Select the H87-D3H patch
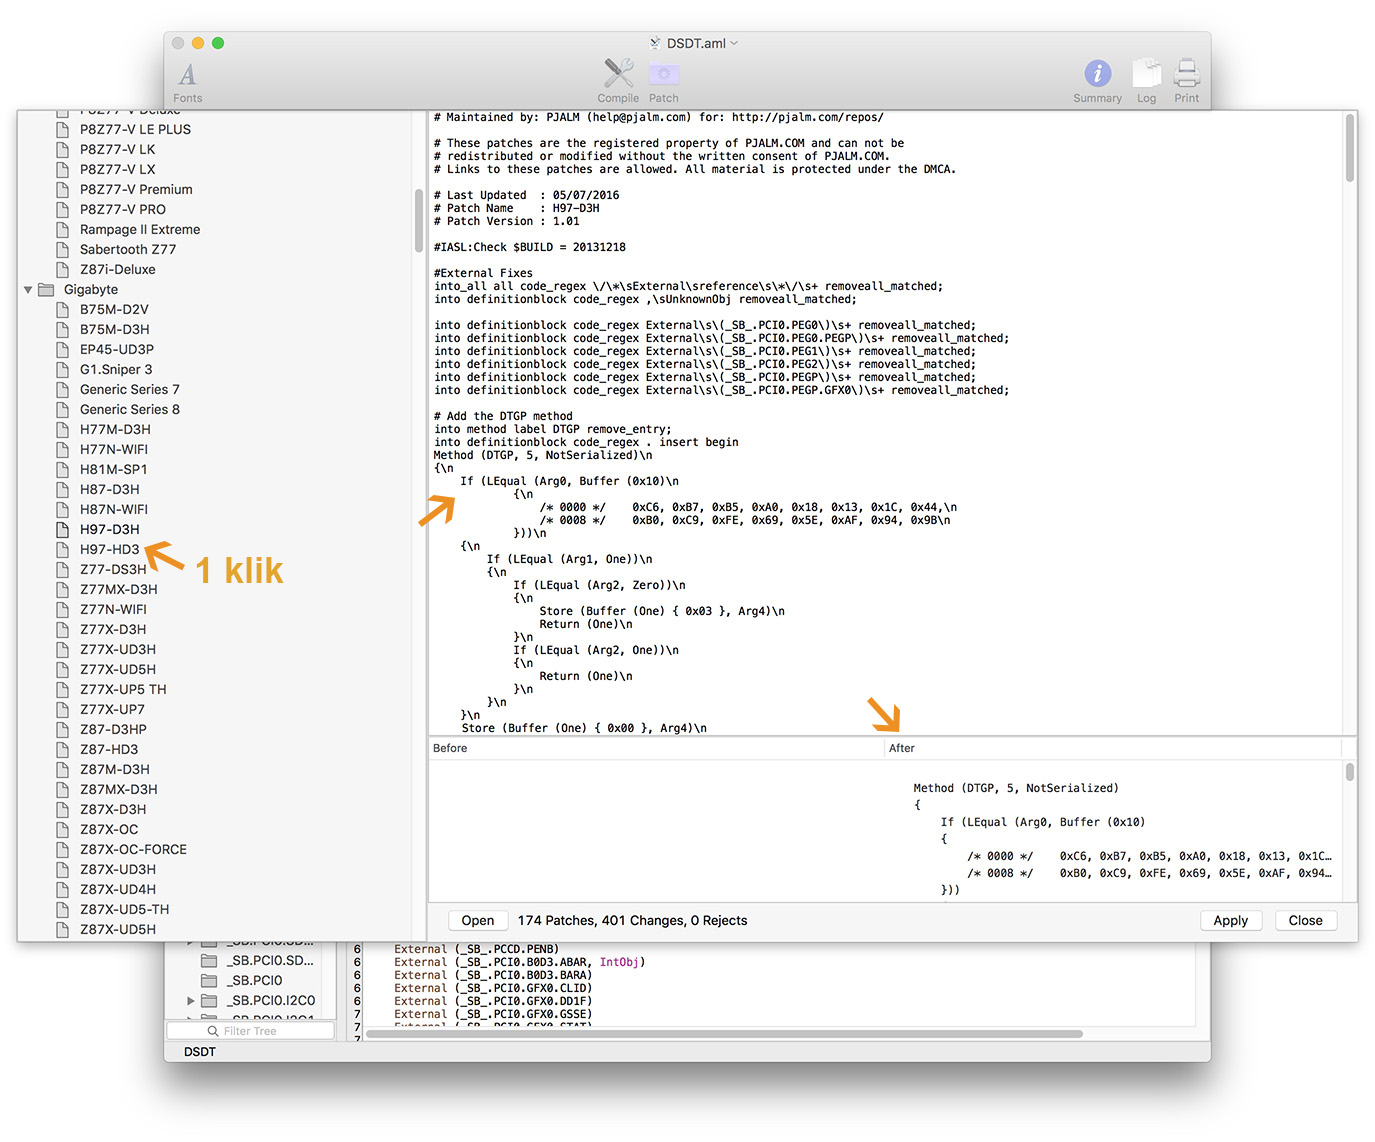Viewport: 1375px width, 1142px height. (x=110, y=489)
